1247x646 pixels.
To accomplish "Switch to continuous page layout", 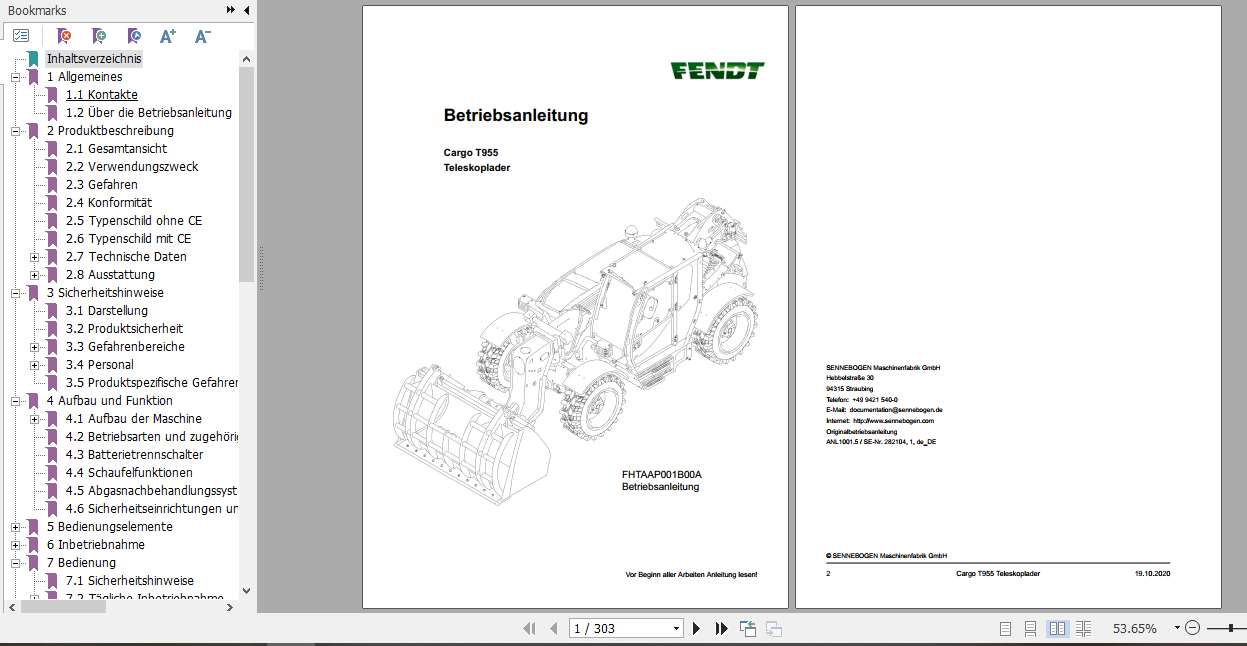I will coord(1031,629).
